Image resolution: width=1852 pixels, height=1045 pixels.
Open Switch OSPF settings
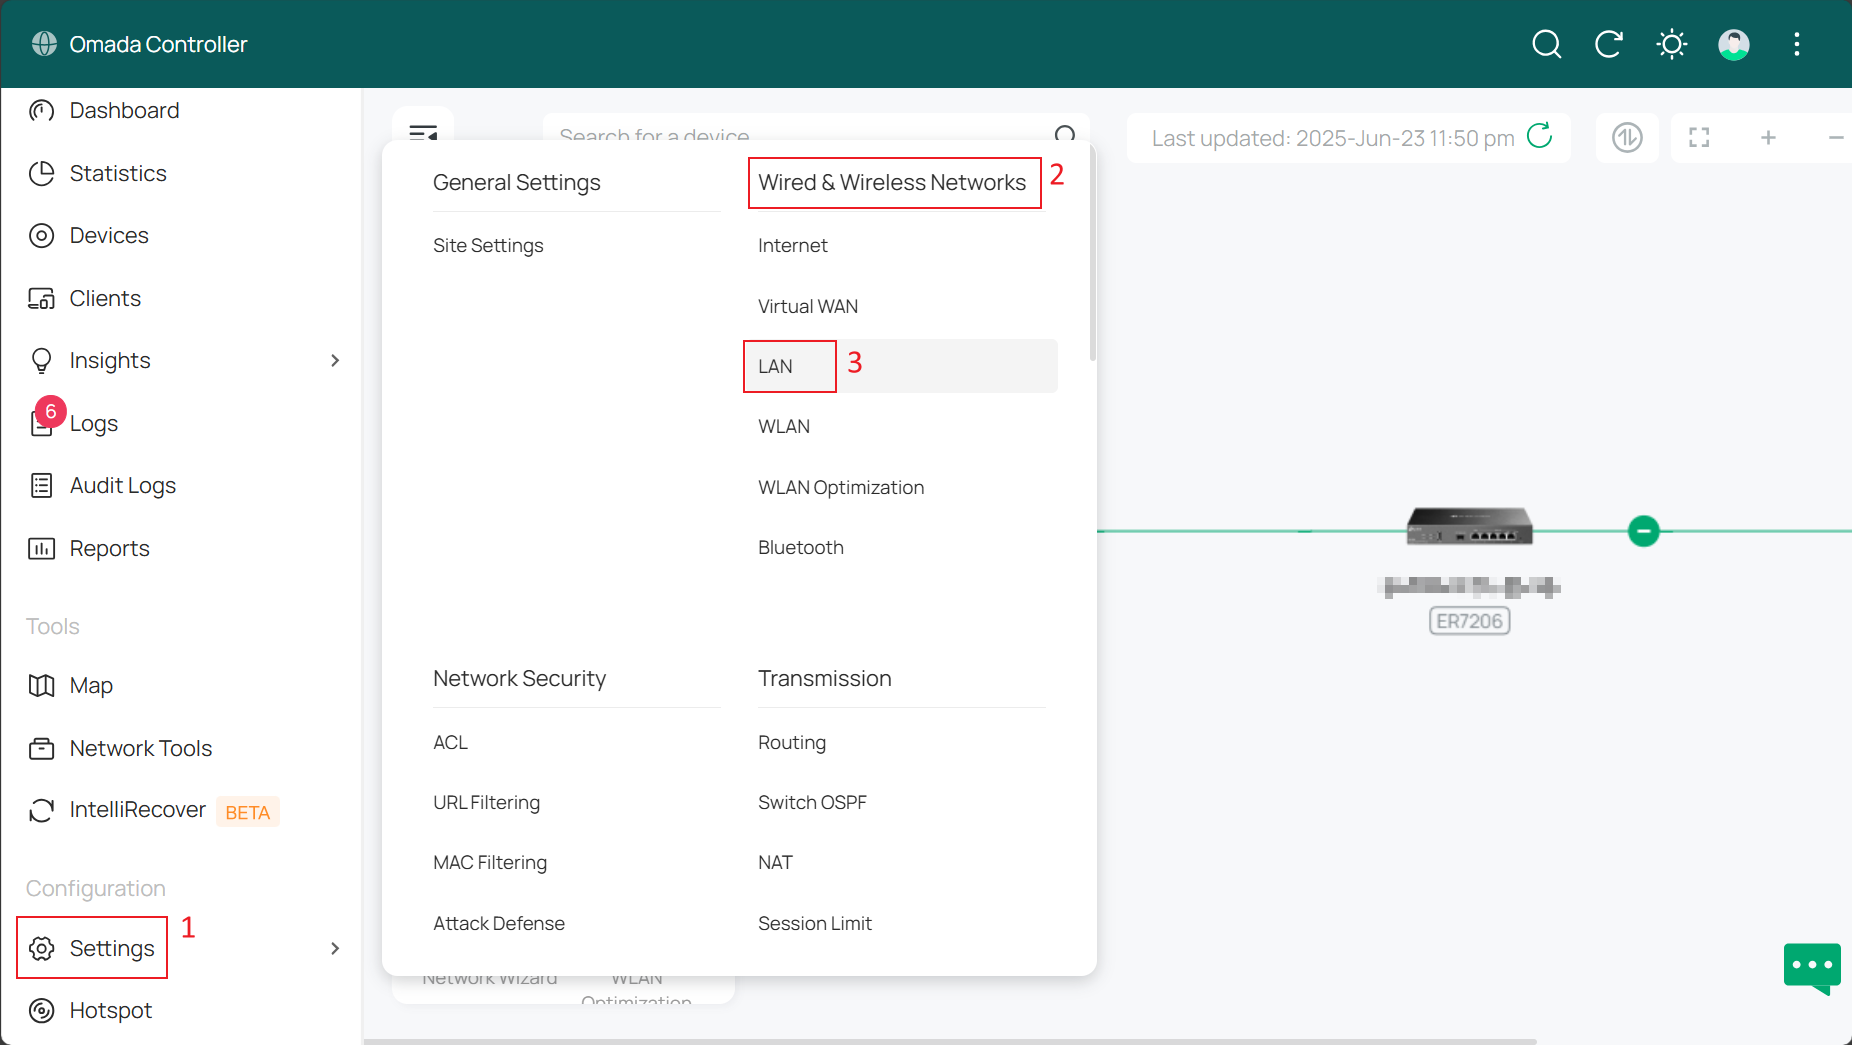[x=812, y=802]
